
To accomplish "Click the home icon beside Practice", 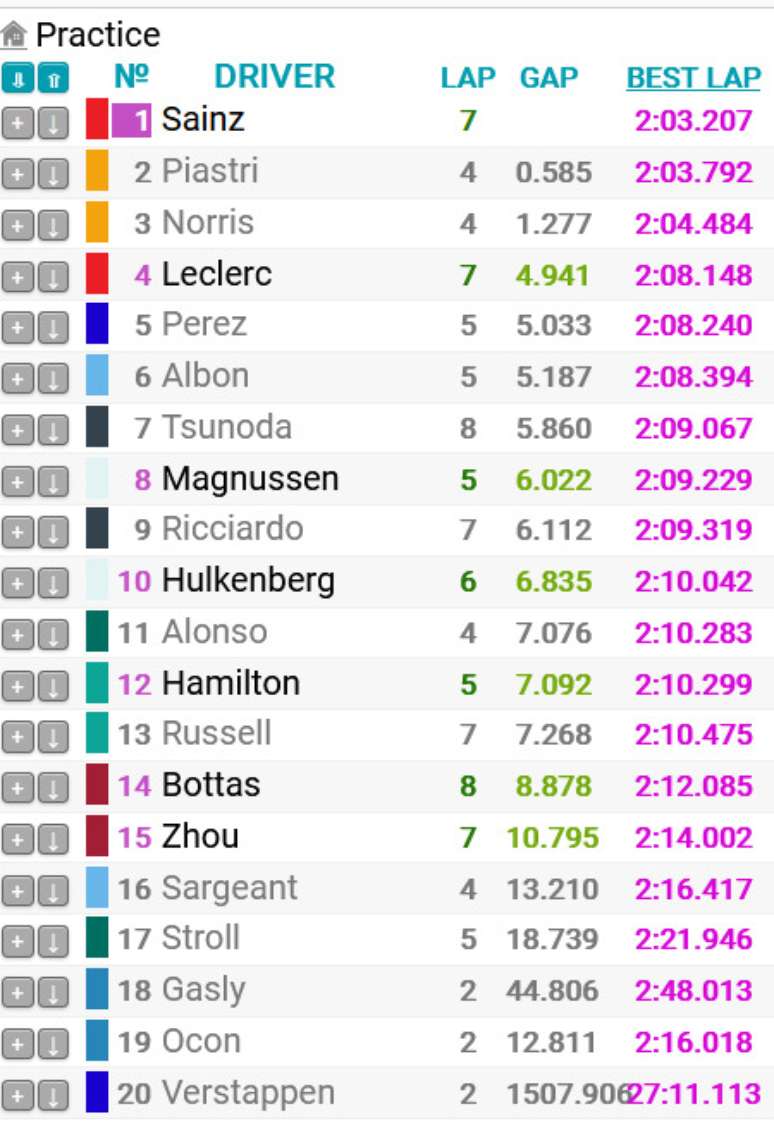I will point(16,31).
